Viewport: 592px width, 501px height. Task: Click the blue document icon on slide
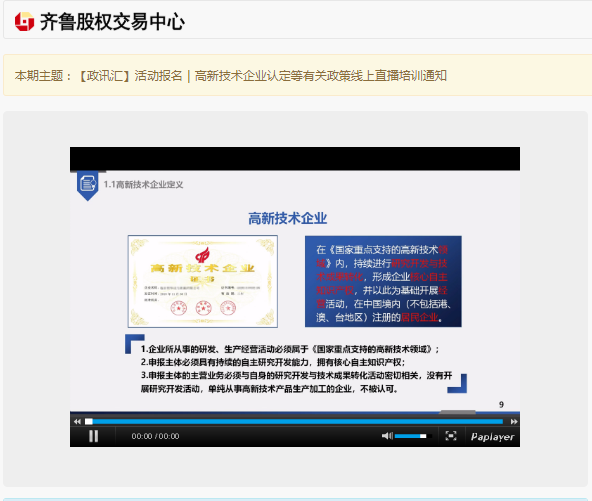click(88, 185)
